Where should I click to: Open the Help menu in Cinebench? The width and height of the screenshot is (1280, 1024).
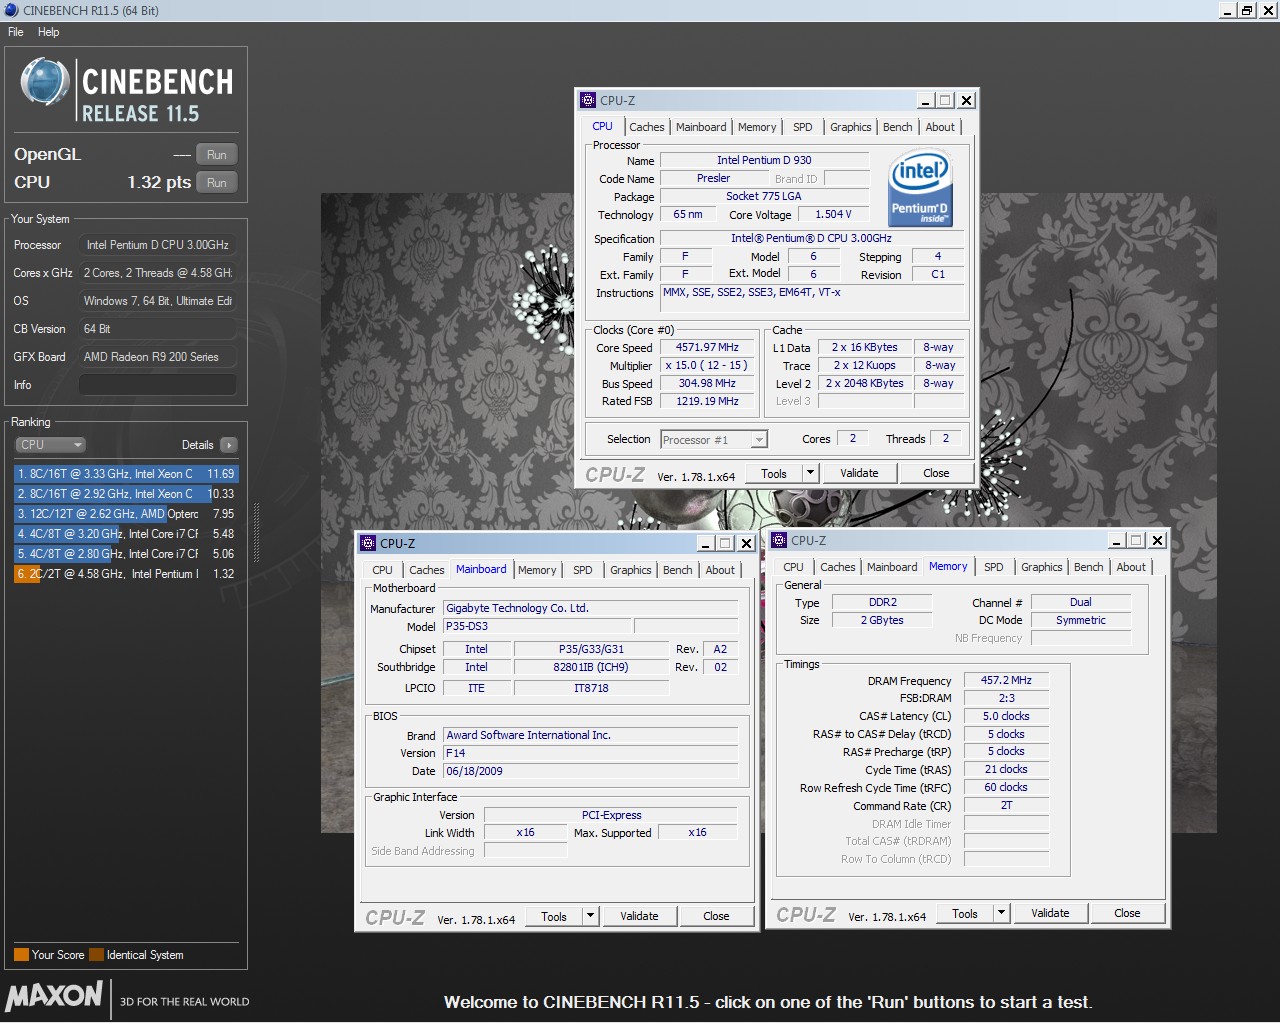[48, 32]
